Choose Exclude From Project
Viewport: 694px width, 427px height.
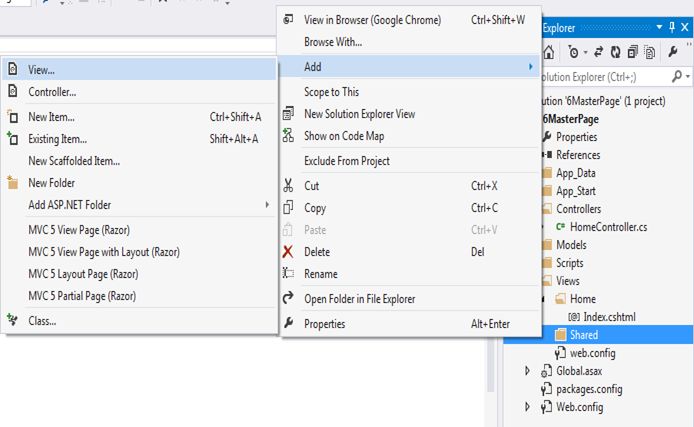coord(410,161)
